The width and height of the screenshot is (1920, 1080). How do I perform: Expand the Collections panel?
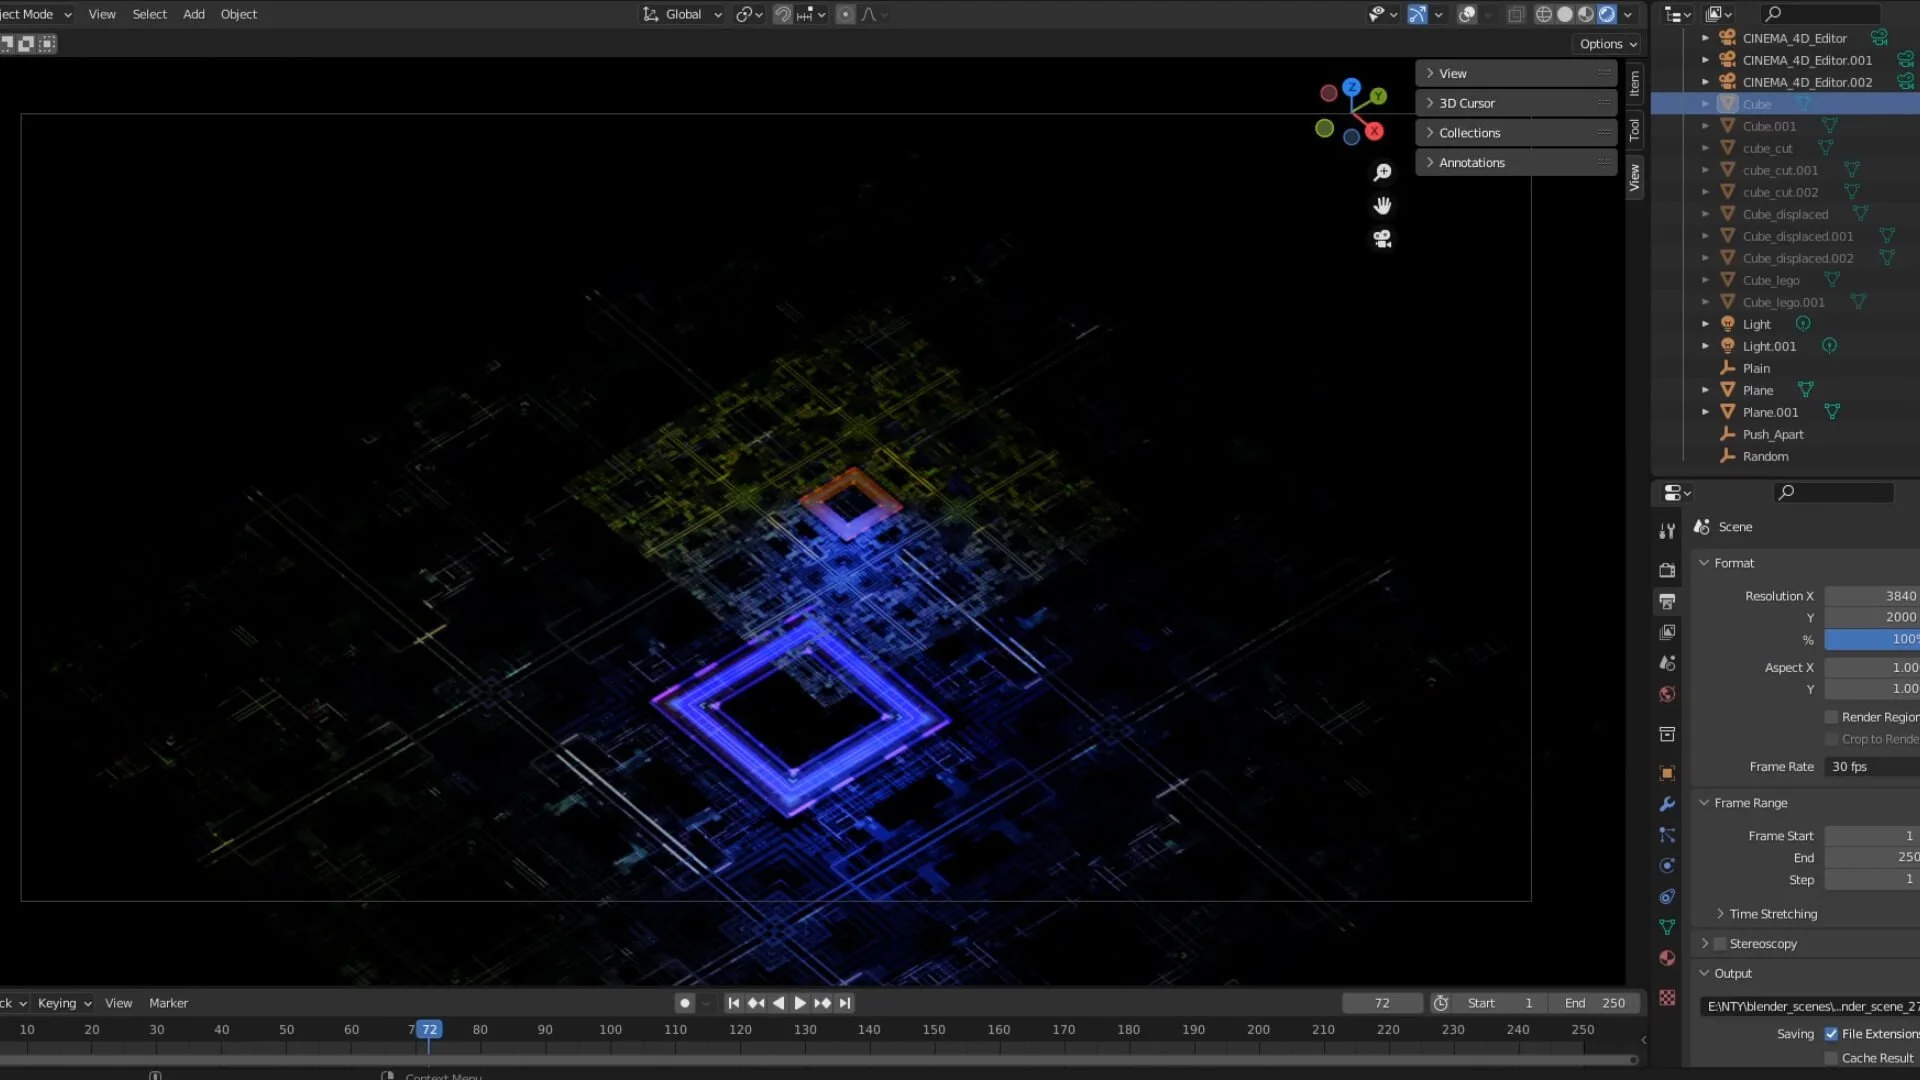point(1516,133)
